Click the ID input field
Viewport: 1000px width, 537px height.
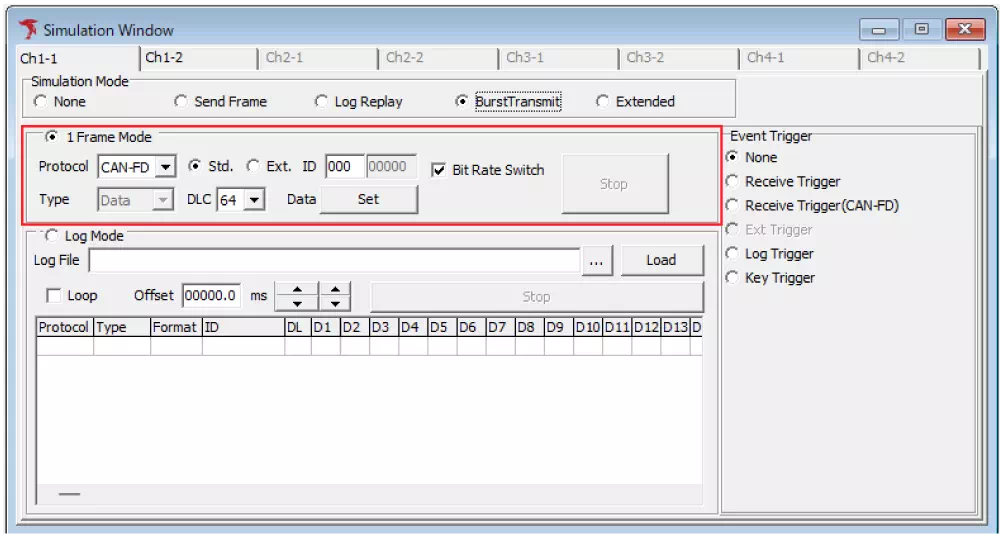[x=344, y=167]
